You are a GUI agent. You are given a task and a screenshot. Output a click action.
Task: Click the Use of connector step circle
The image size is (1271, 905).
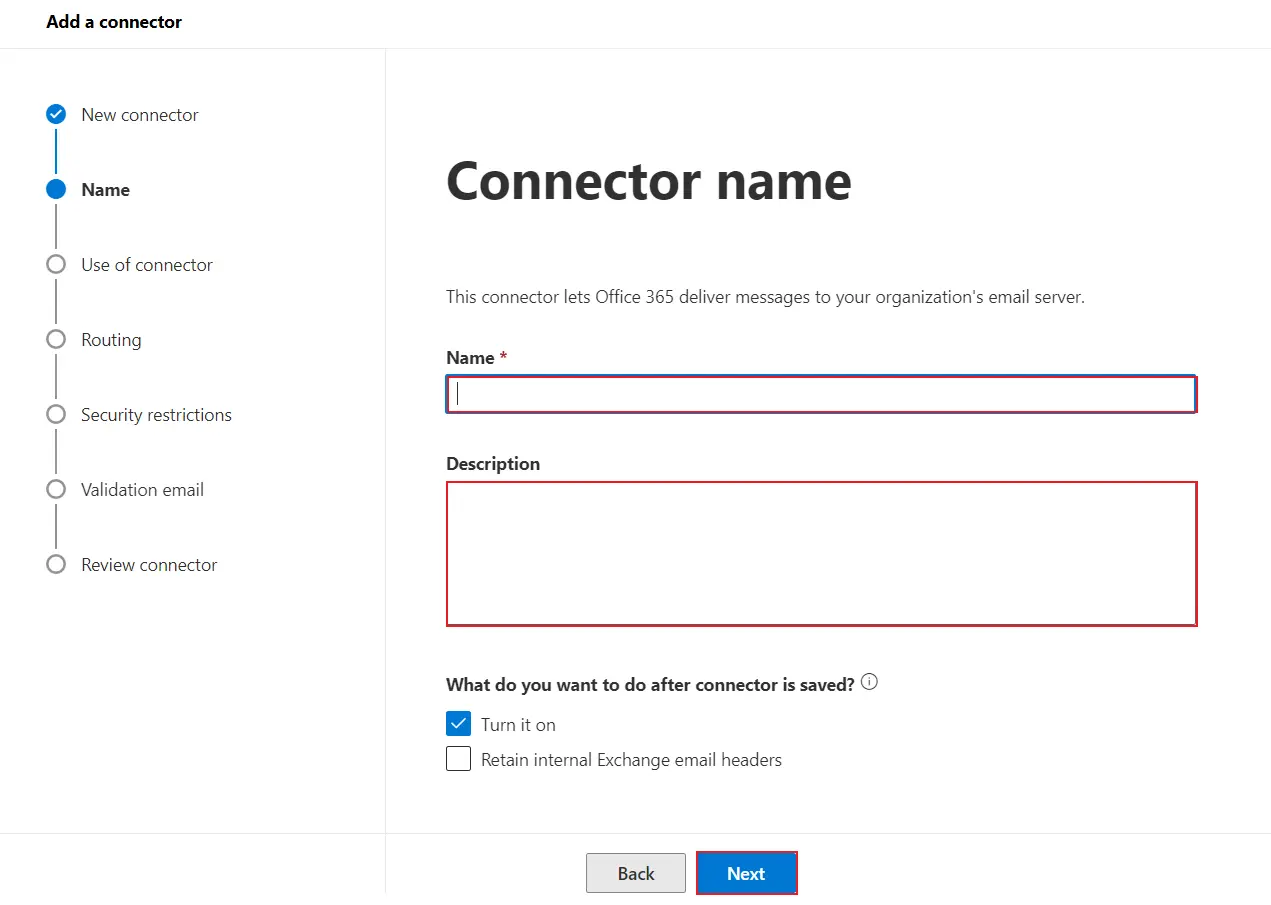pyautogui.click(x=55, y=264)
